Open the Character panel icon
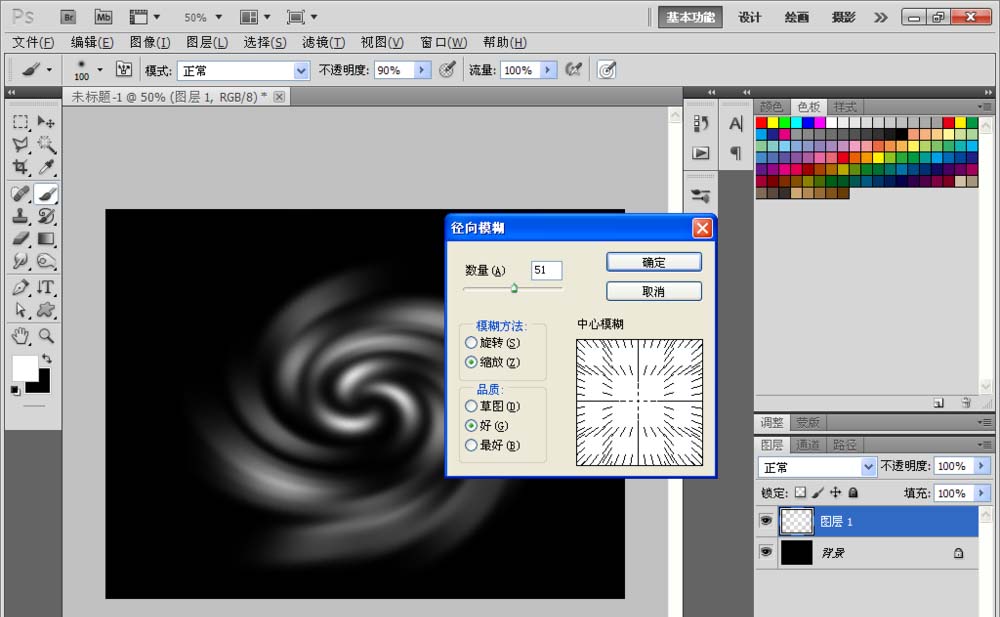 pos(735,124)
